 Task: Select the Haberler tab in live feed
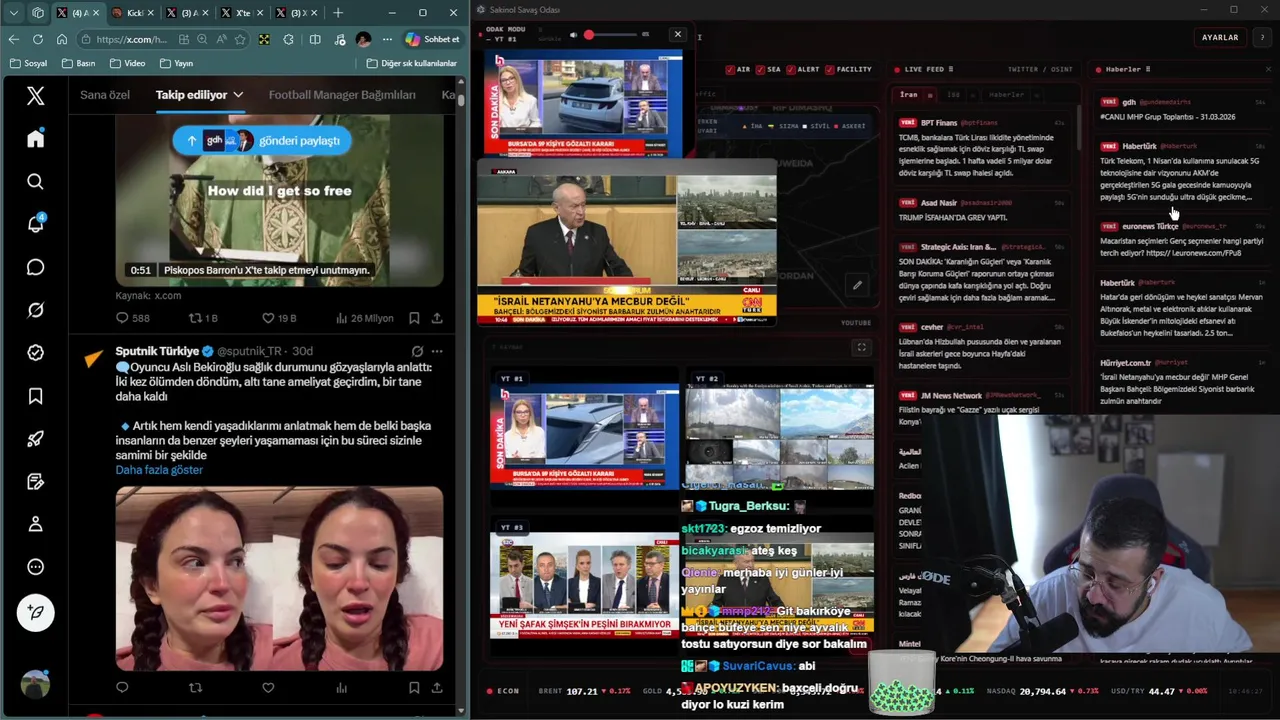coord(1006,95)
